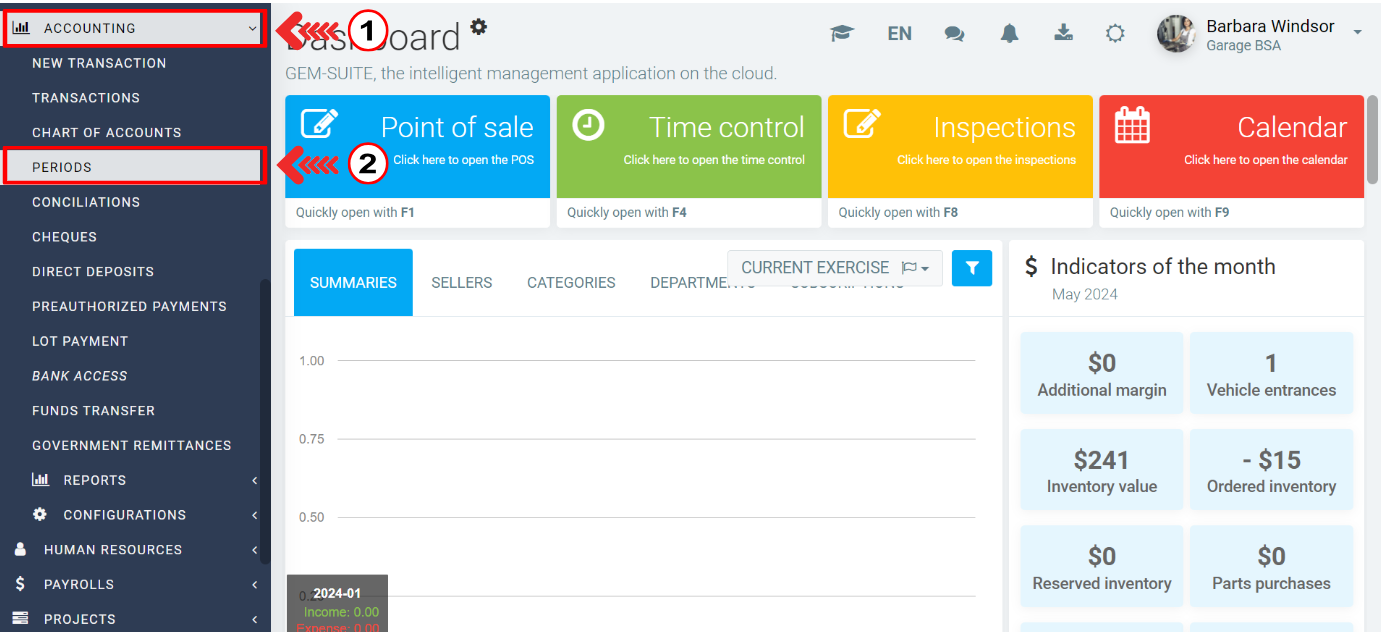Click the download icon in header
Viewport: 1381px width, 632px height.
(1063, 33)
